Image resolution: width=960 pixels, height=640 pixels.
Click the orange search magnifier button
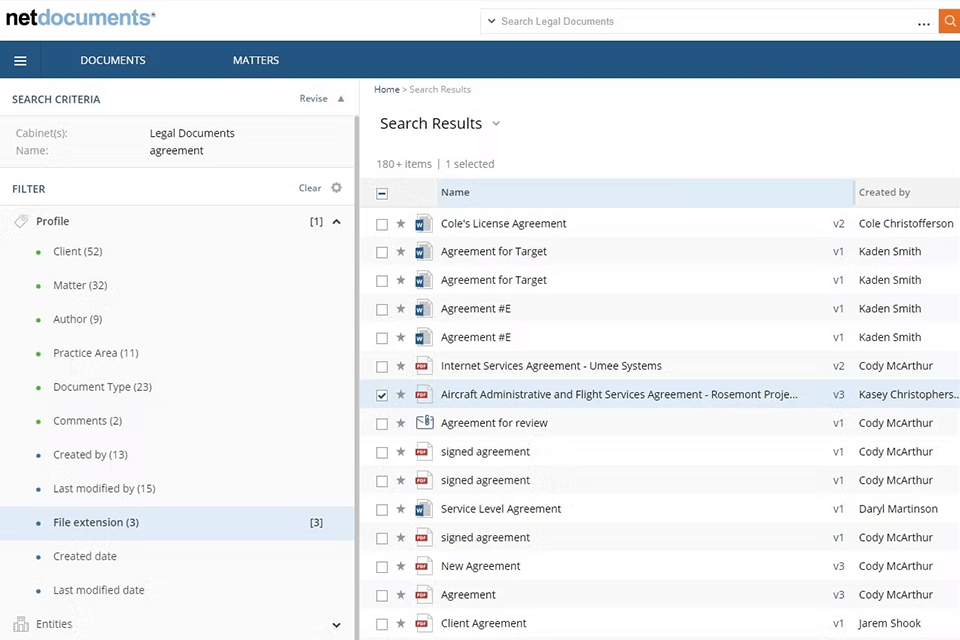click(x=949, y=22)
